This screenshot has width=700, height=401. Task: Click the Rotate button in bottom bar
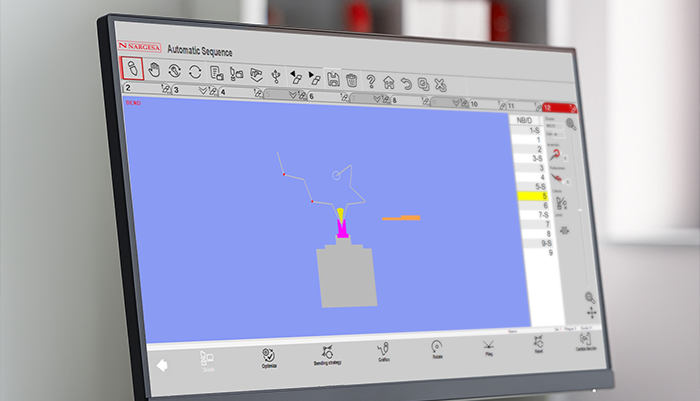(x=436, y=351)
